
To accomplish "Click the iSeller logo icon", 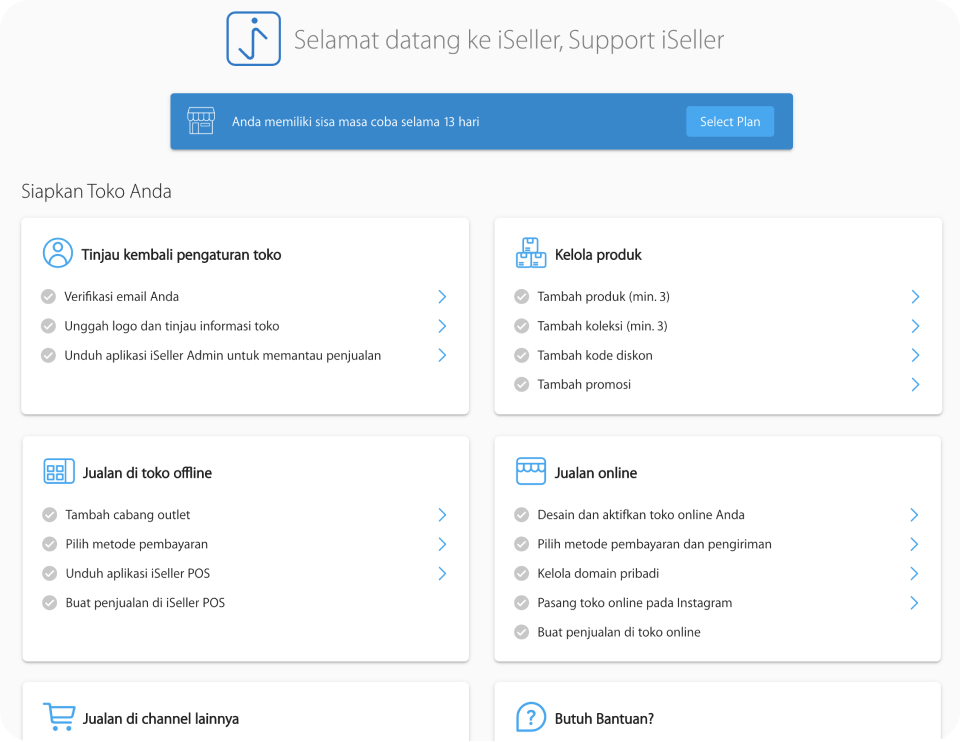I will 253,39.
